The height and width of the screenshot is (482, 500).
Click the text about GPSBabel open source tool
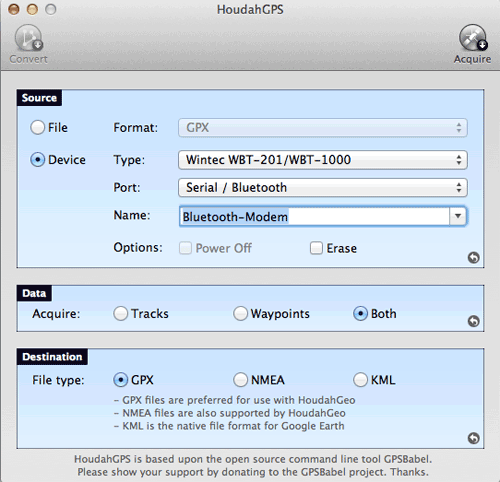(x=253, y=459)
